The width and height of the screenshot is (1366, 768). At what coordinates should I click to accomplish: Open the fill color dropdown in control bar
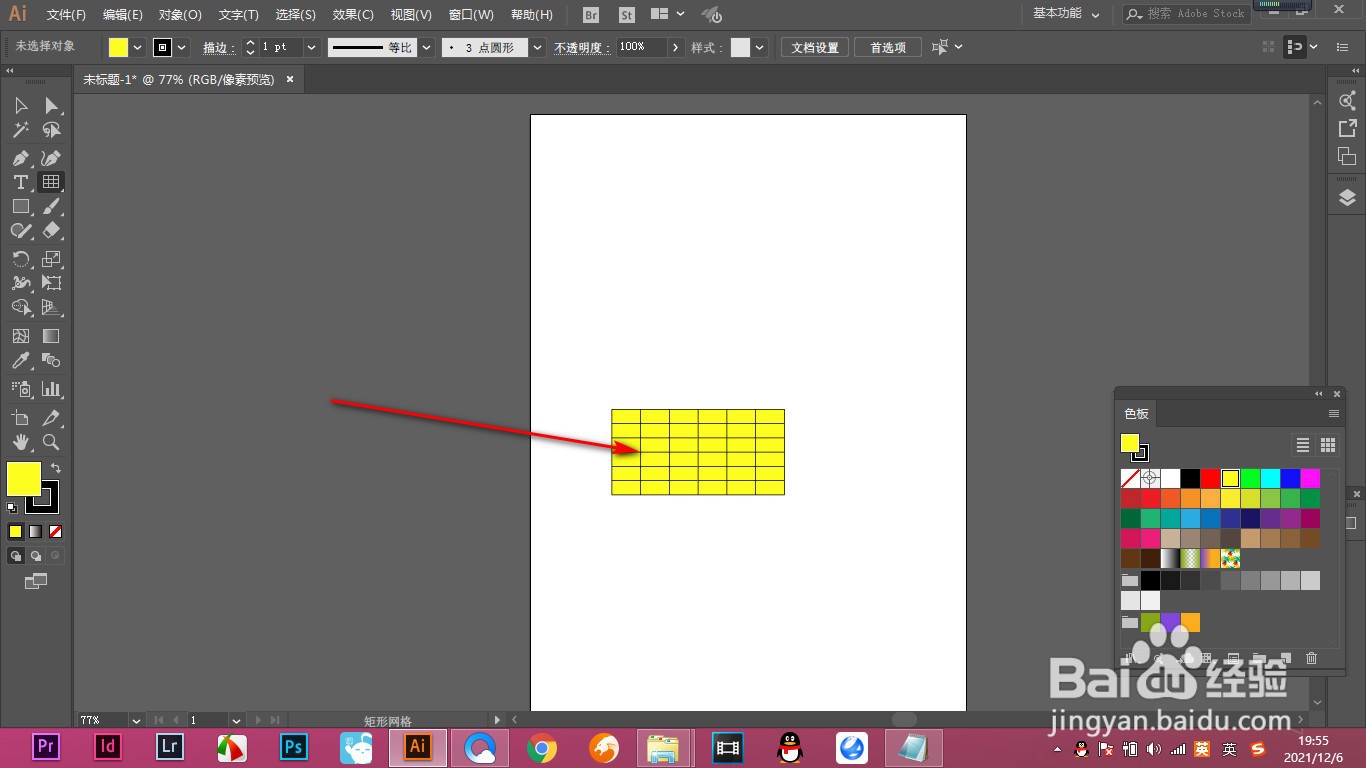[x=138, y=48]
